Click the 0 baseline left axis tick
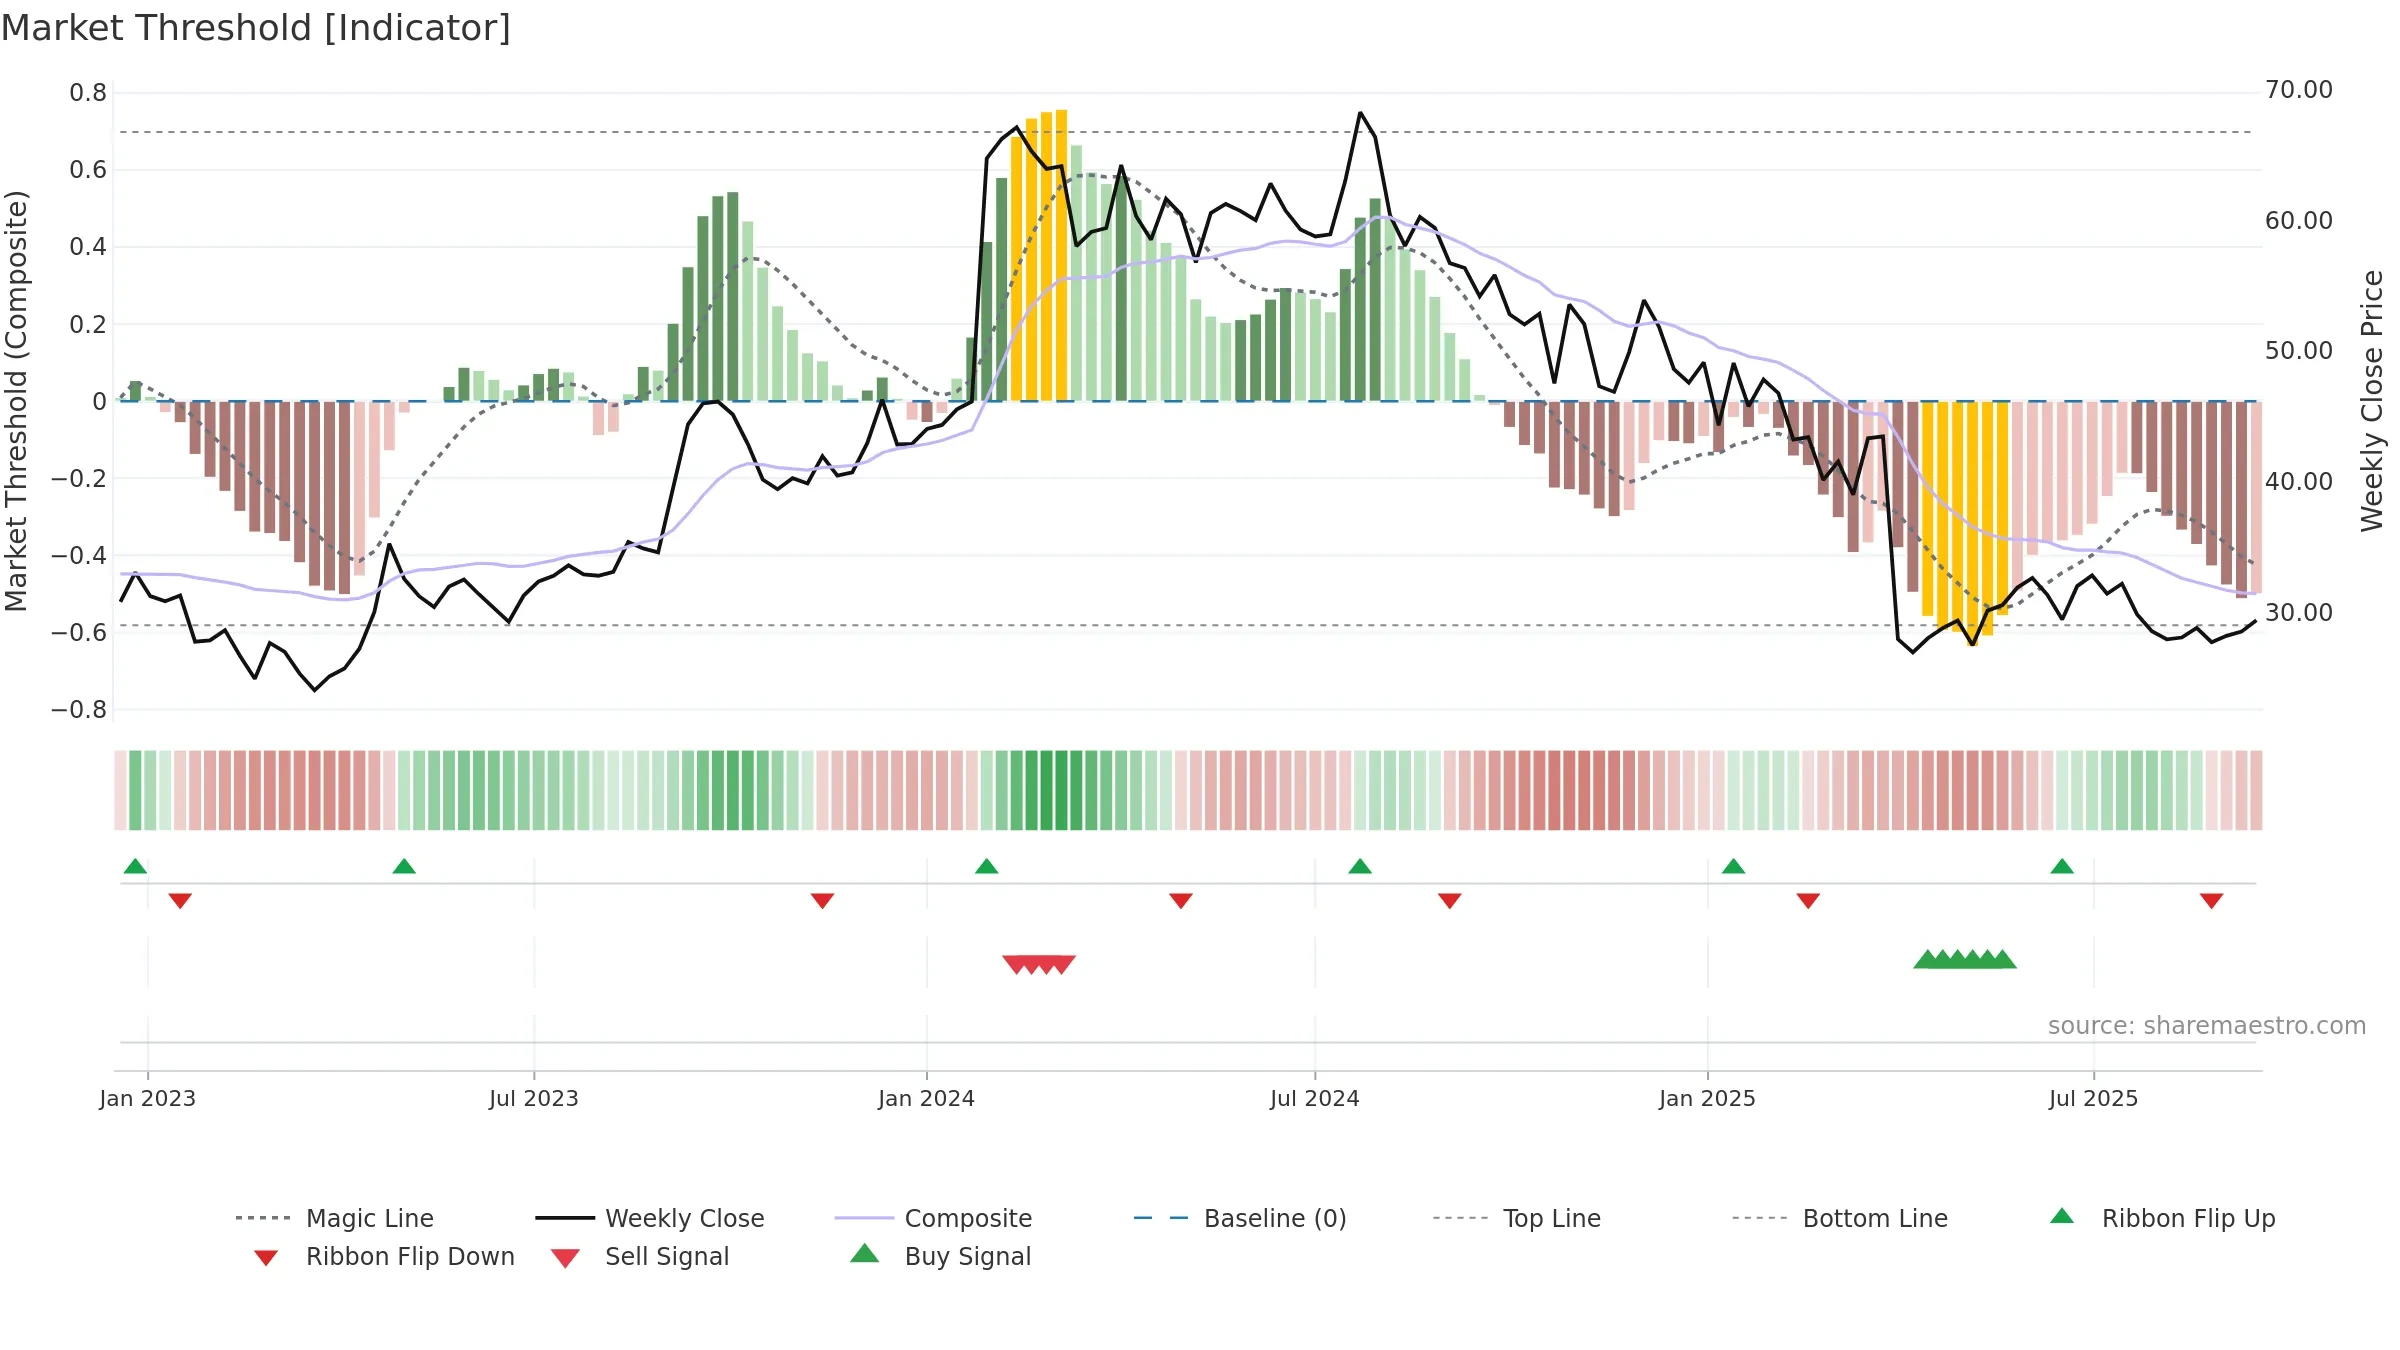Viewport: 2400px width, 1350px height. pos(99,401)
